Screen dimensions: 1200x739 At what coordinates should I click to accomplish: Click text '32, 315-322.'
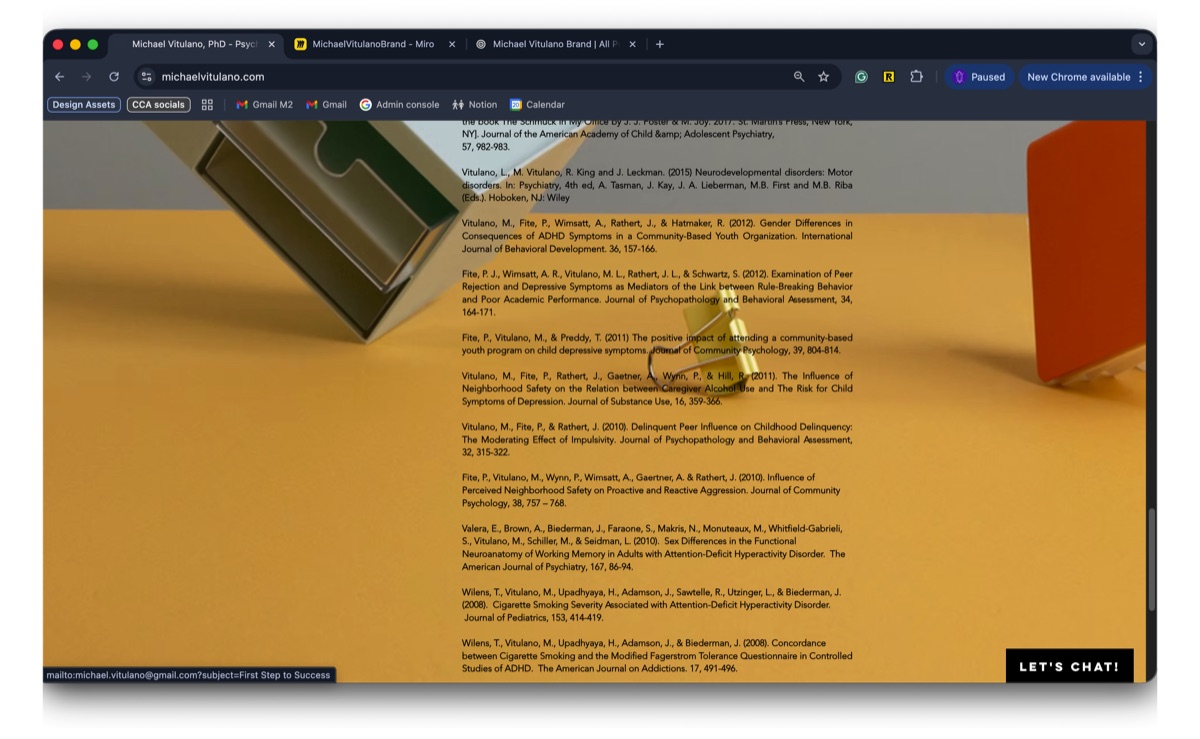coord(486,452)
